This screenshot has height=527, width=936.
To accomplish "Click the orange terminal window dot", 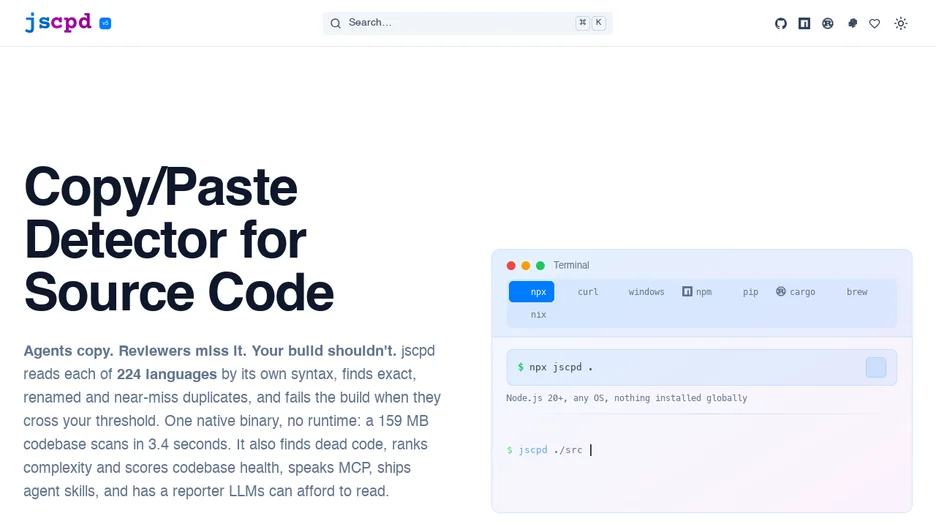I will coord(525,266).
